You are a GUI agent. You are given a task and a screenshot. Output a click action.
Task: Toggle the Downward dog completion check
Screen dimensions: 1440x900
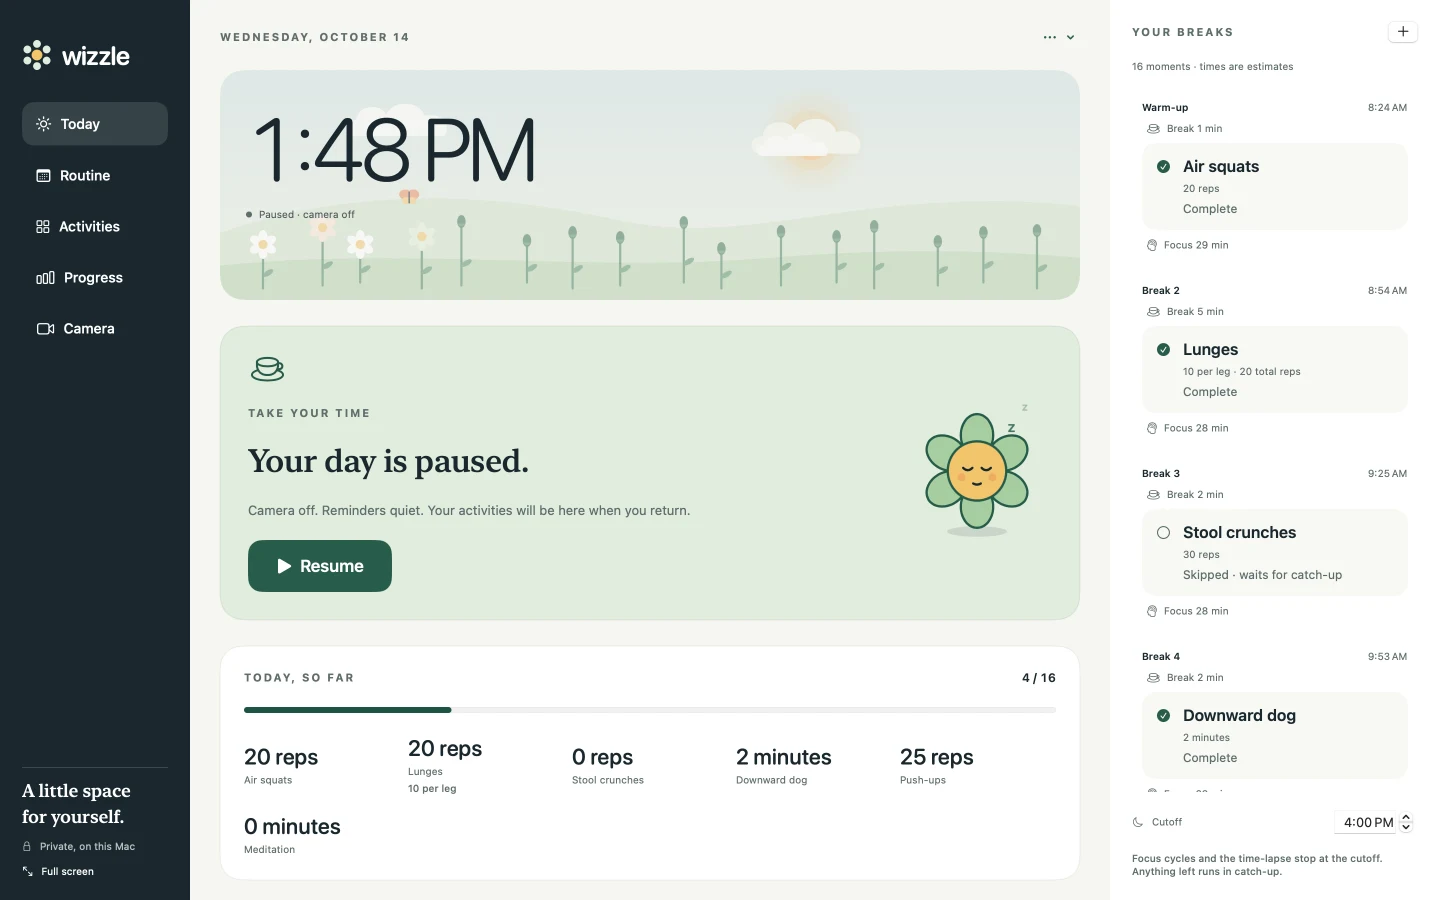pos(1163,716)
